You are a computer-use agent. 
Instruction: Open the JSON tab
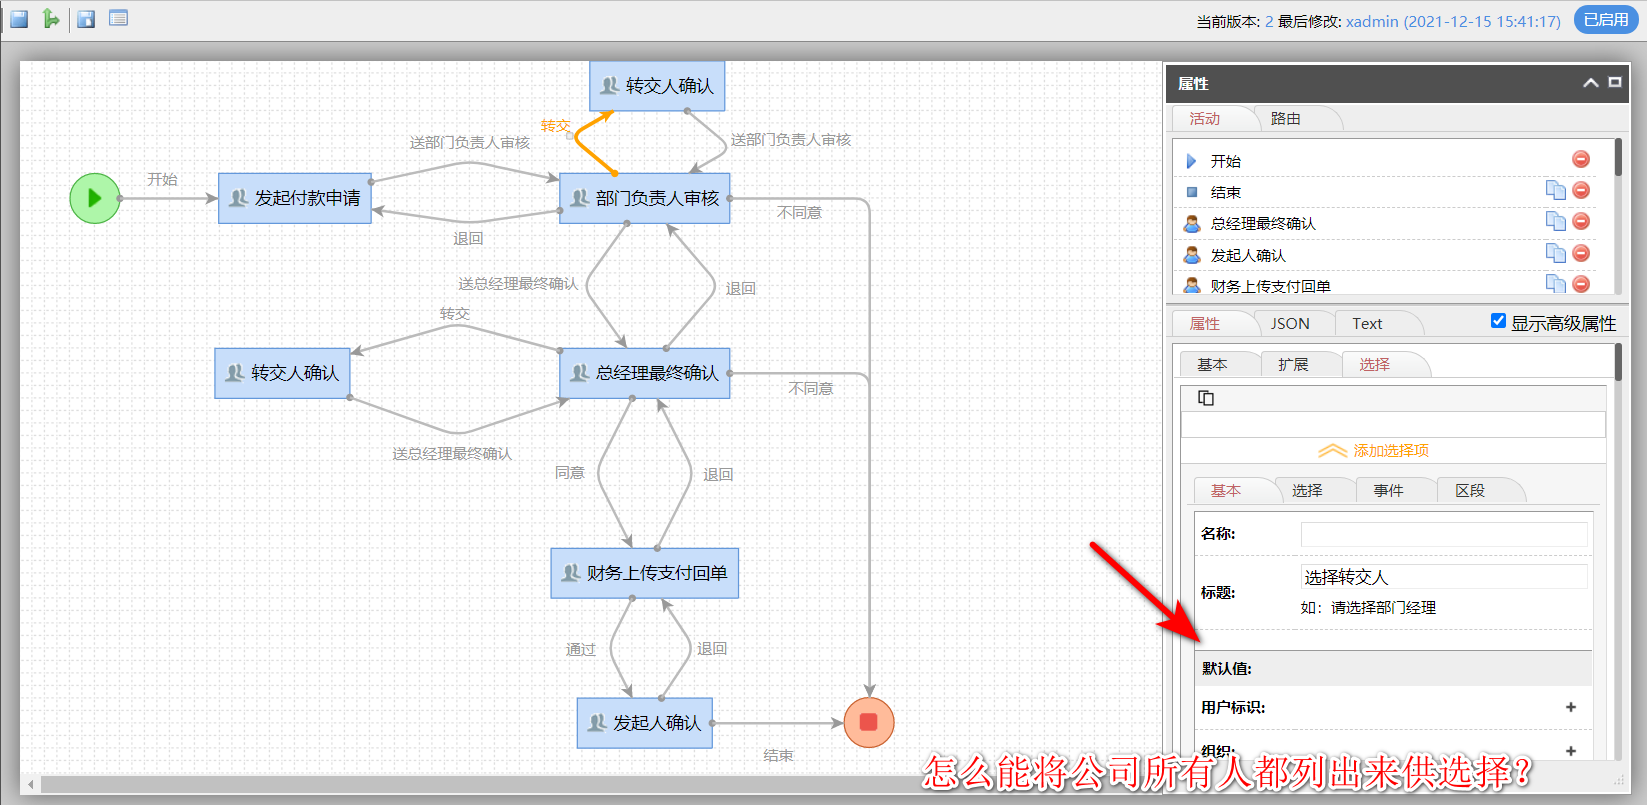click(1290, 323)
